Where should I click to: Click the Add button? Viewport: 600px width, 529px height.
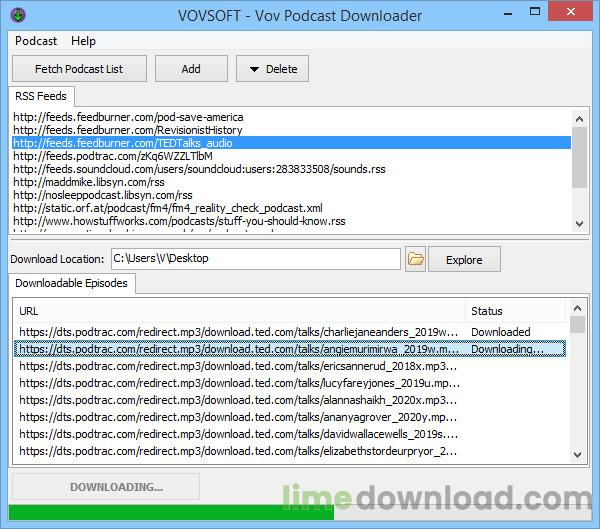pos(191,69)
